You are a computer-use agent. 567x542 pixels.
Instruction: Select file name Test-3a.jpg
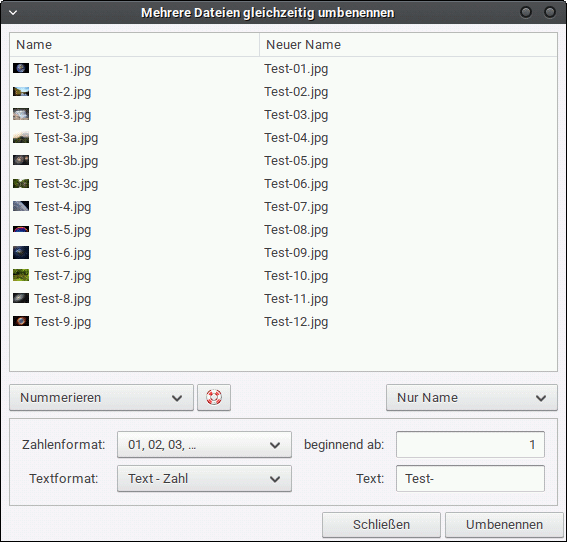click(x=66, y=138)
